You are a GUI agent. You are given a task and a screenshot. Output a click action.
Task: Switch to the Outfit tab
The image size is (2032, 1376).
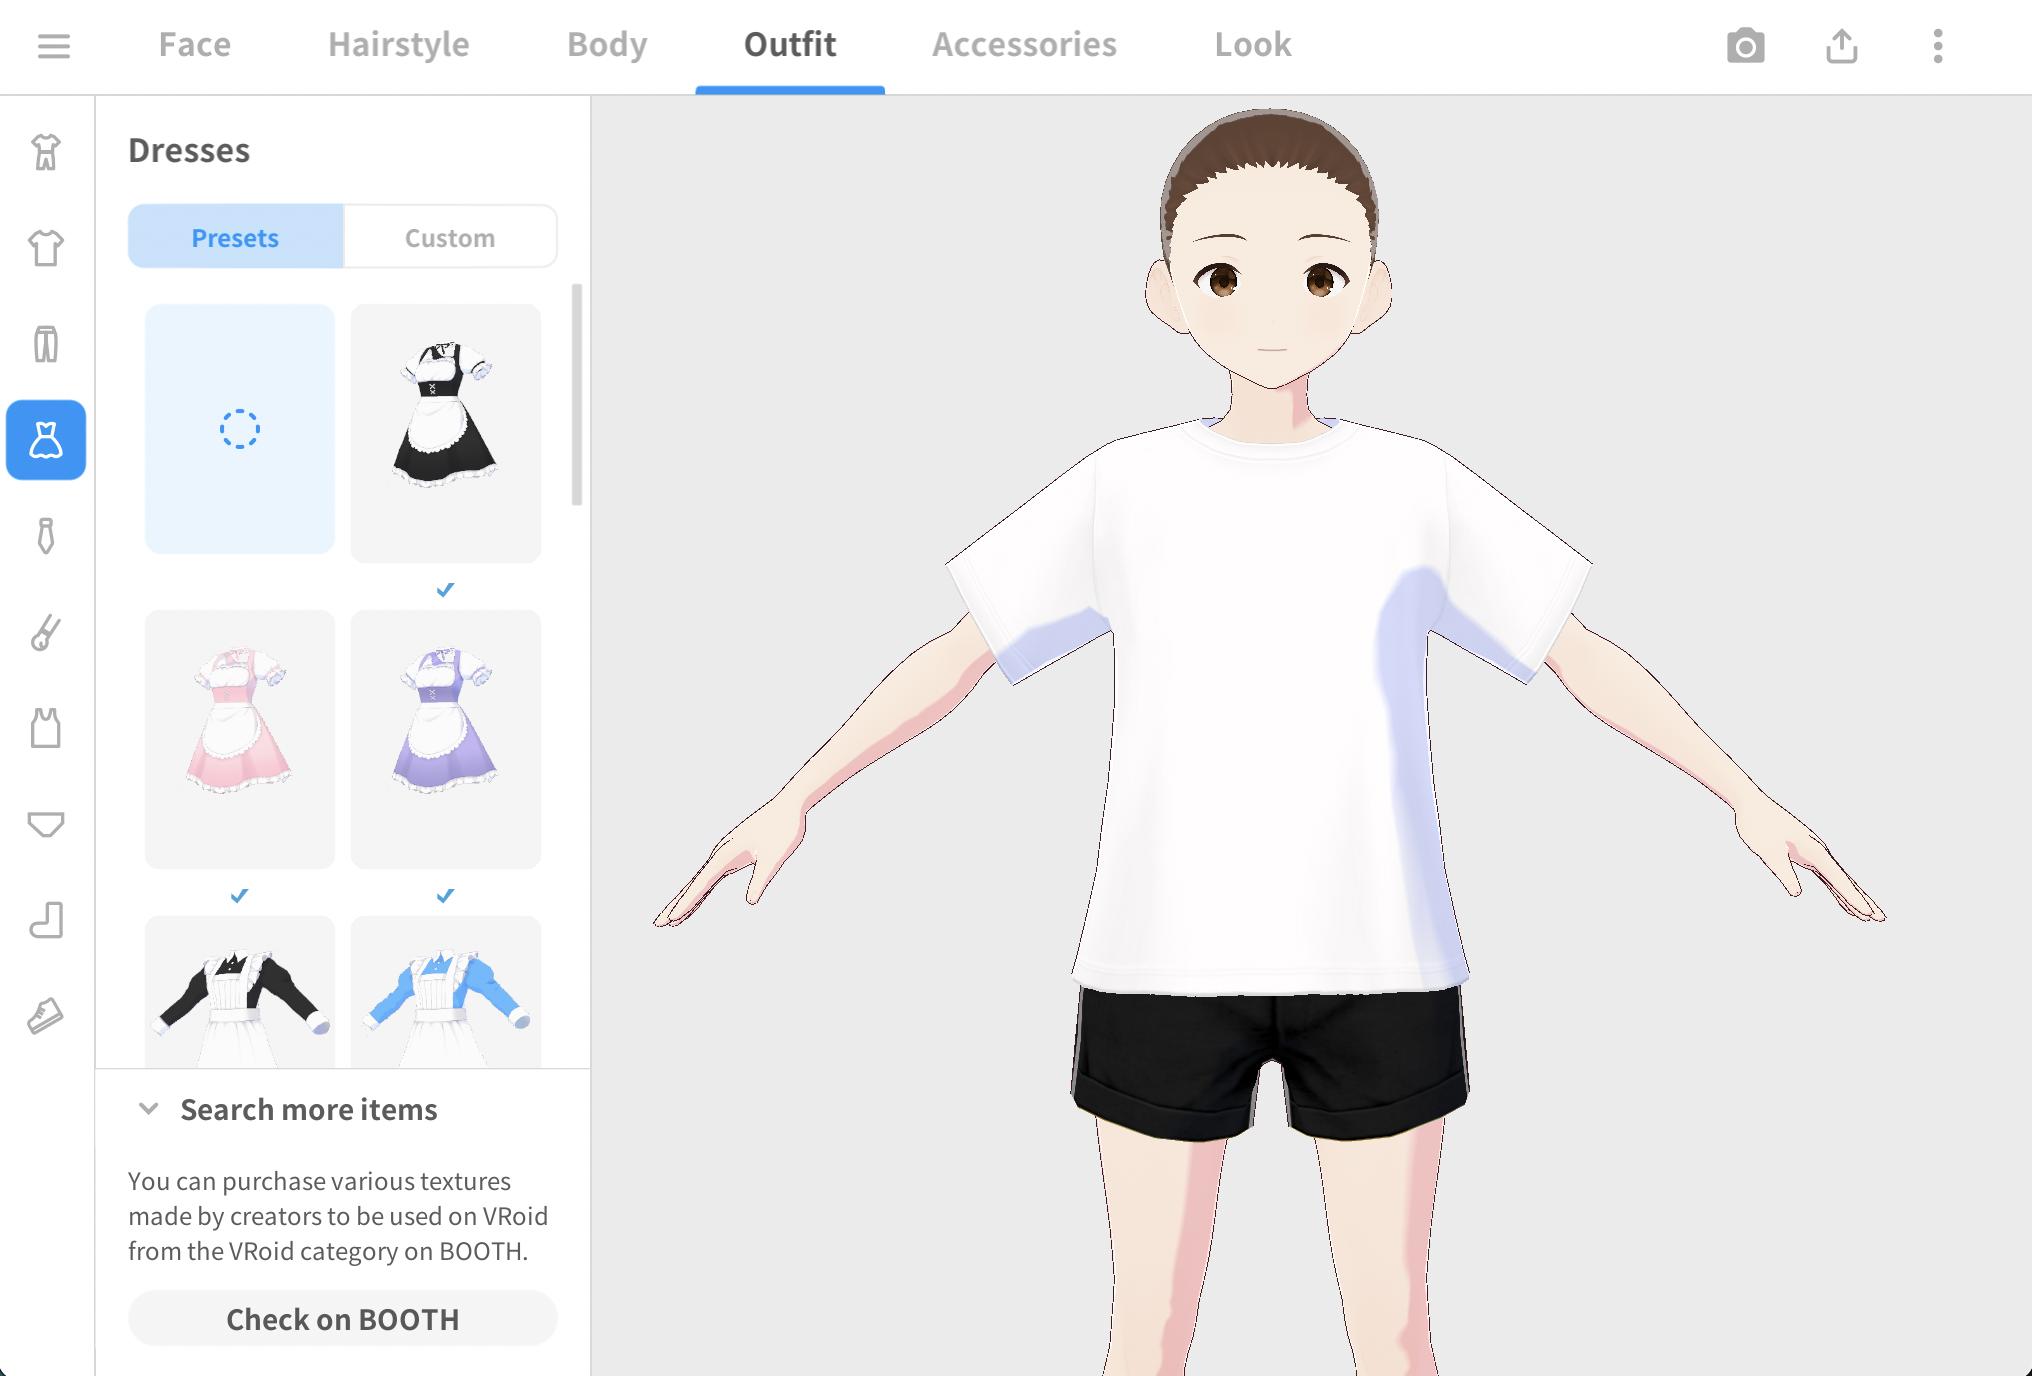(x=790, y=45)
